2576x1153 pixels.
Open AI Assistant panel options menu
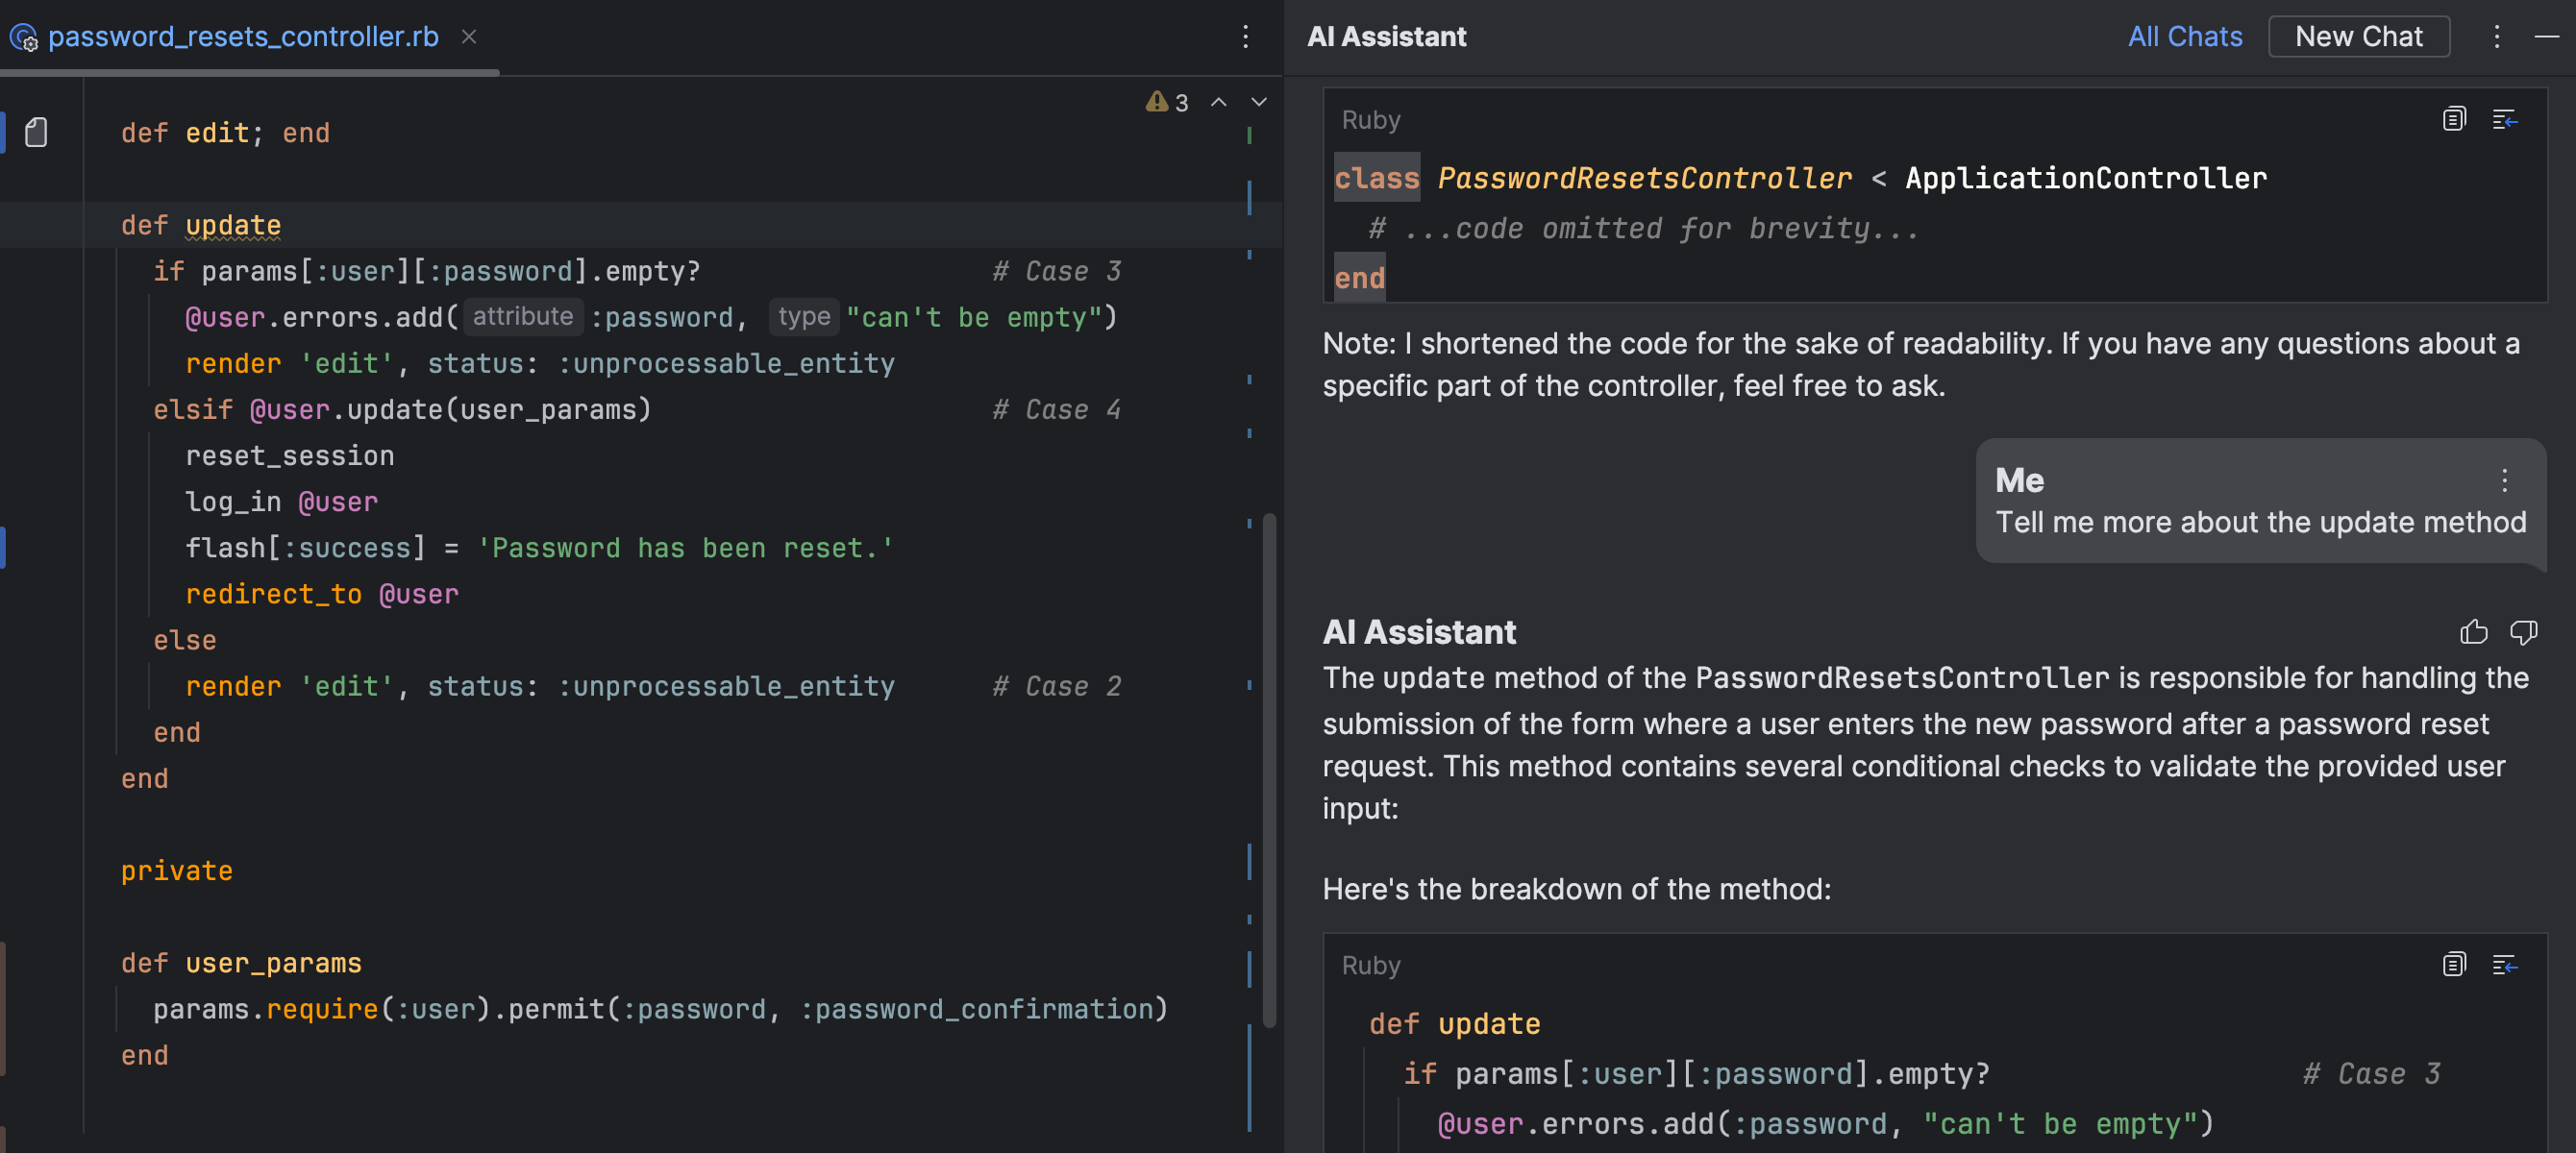coord(2496,37)
